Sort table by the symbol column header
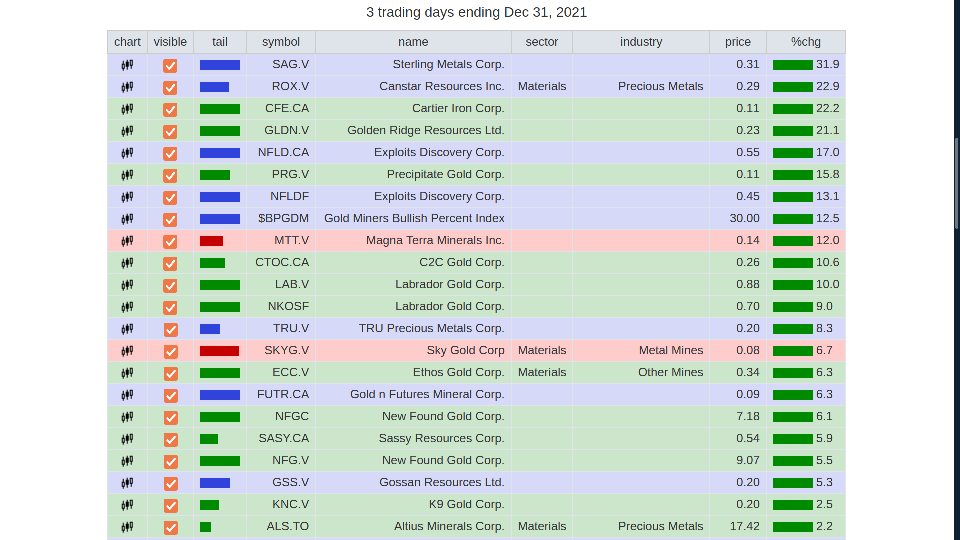This screenshot has width=960, height=540. point(280,42)
